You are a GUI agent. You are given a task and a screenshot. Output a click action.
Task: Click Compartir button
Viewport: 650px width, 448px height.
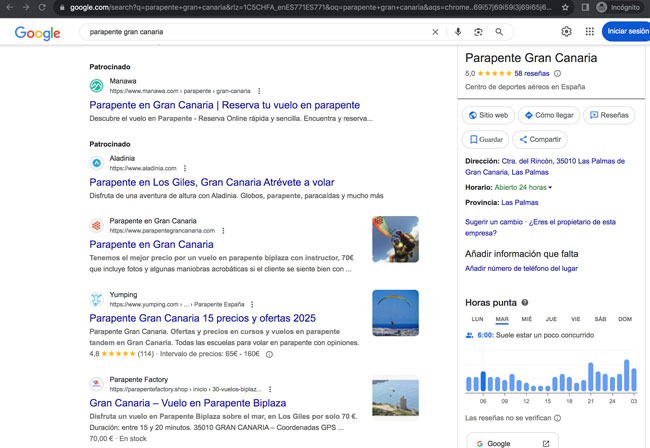click(540, 139)
